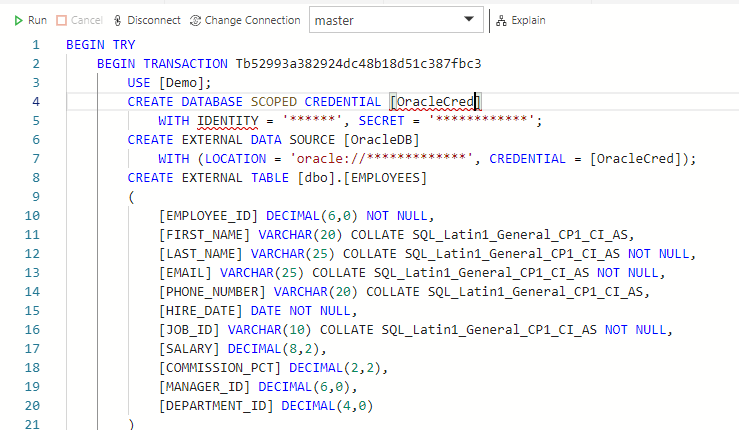
Task: Expand the master database dropdown
Action: click(468, 20)
